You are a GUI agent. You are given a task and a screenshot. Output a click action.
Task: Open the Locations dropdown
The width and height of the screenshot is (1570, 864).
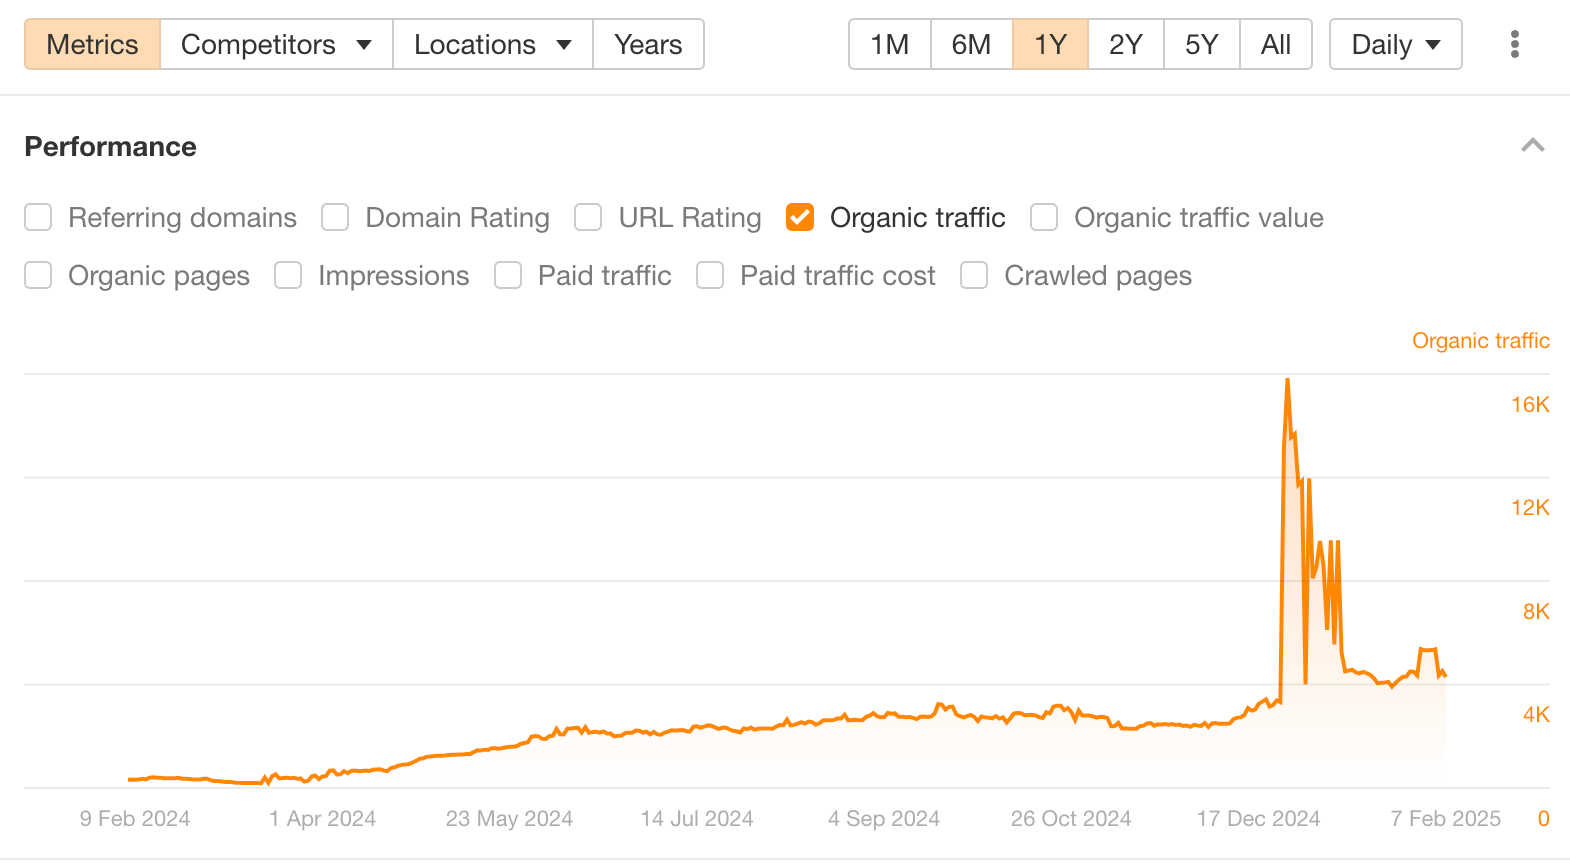(492, 44)
